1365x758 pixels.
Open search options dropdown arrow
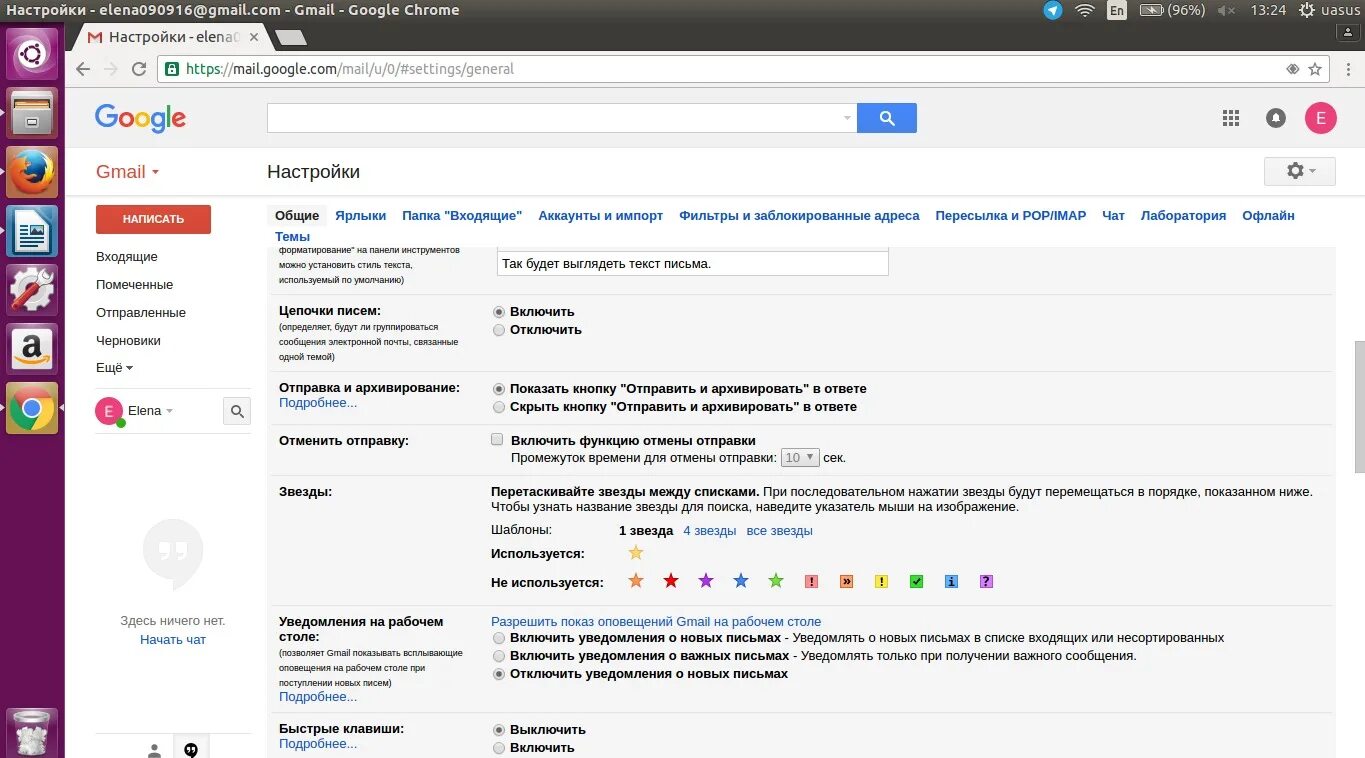[x=848, y=118]
